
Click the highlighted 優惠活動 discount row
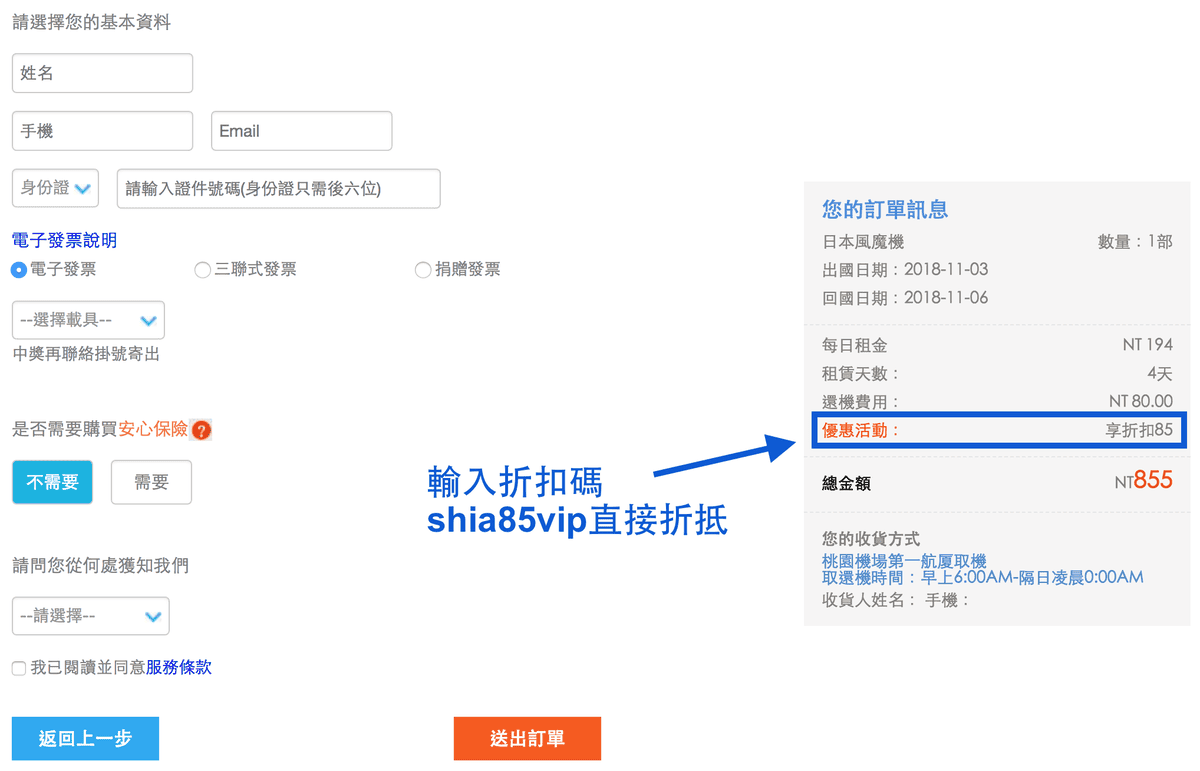[997, 430]
